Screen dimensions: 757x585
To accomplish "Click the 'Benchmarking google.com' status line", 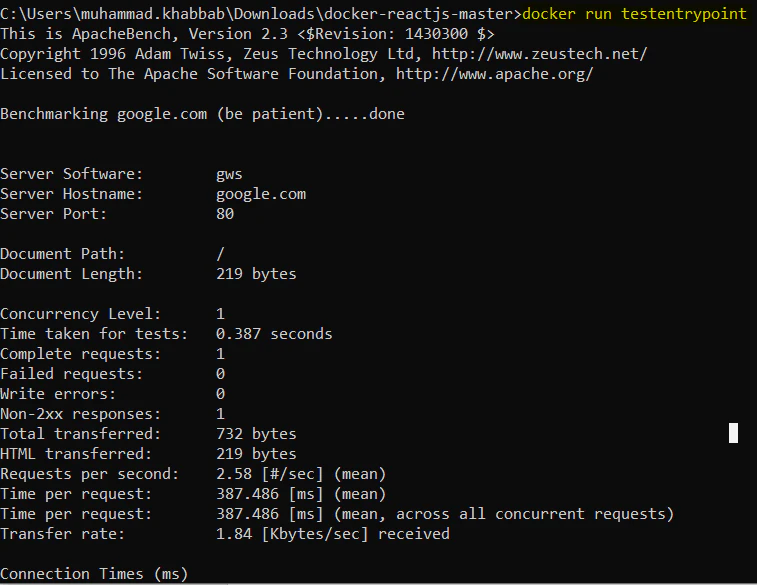I will coord(202,114).
